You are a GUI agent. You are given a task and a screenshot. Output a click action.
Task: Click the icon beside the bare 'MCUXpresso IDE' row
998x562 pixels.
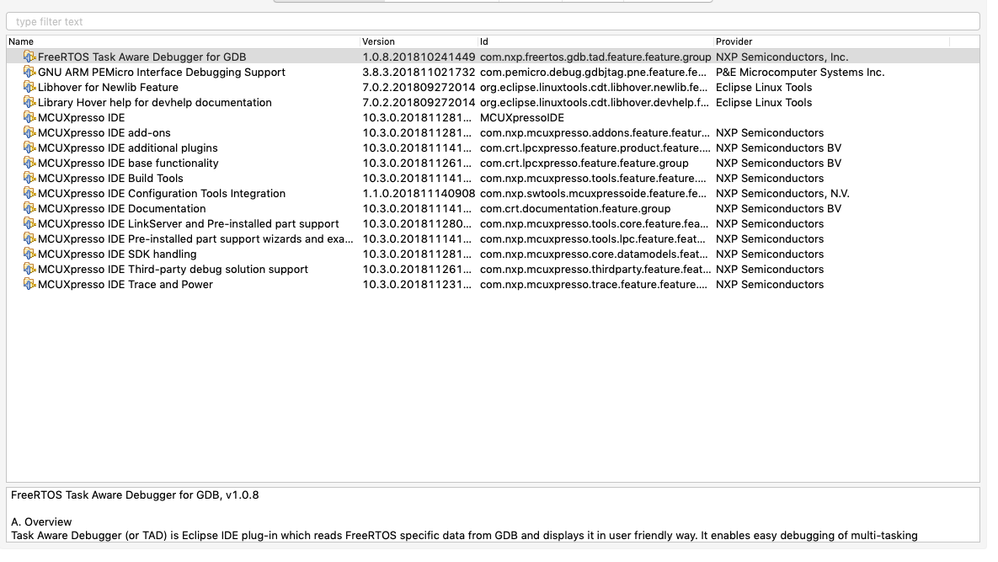[x=29, y=118]
